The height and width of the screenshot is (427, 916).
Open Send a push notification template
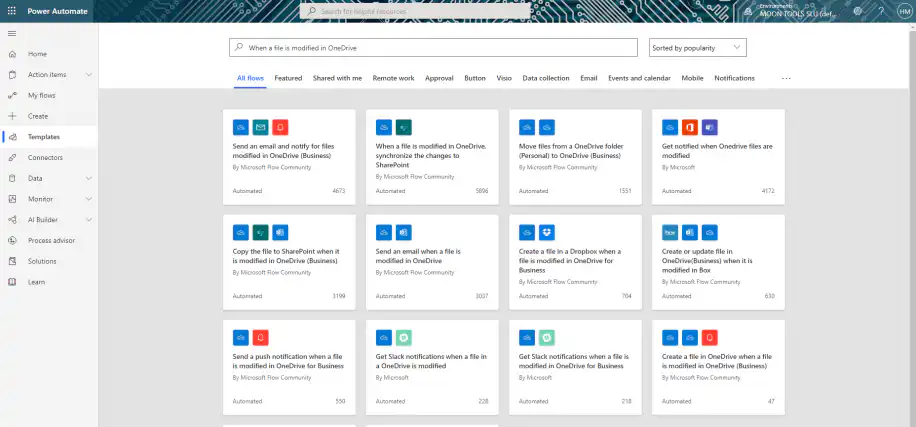pos(289,367)
